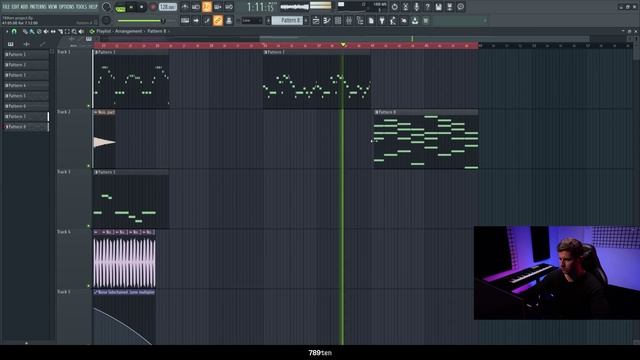Click the save project disk icon
The image size is (640, 360).
coord(438,7)
